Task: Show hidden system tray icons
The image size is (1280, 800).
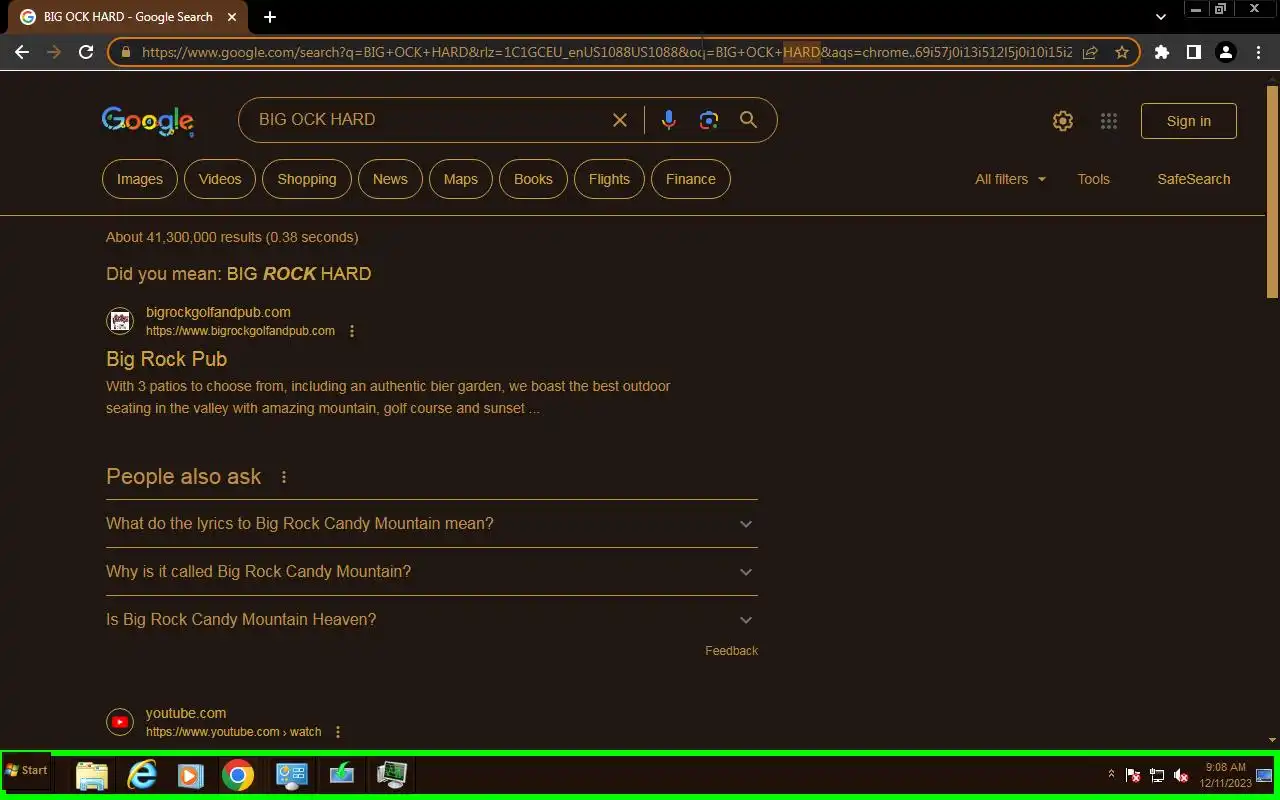Action: click(x=1111, y=774)
